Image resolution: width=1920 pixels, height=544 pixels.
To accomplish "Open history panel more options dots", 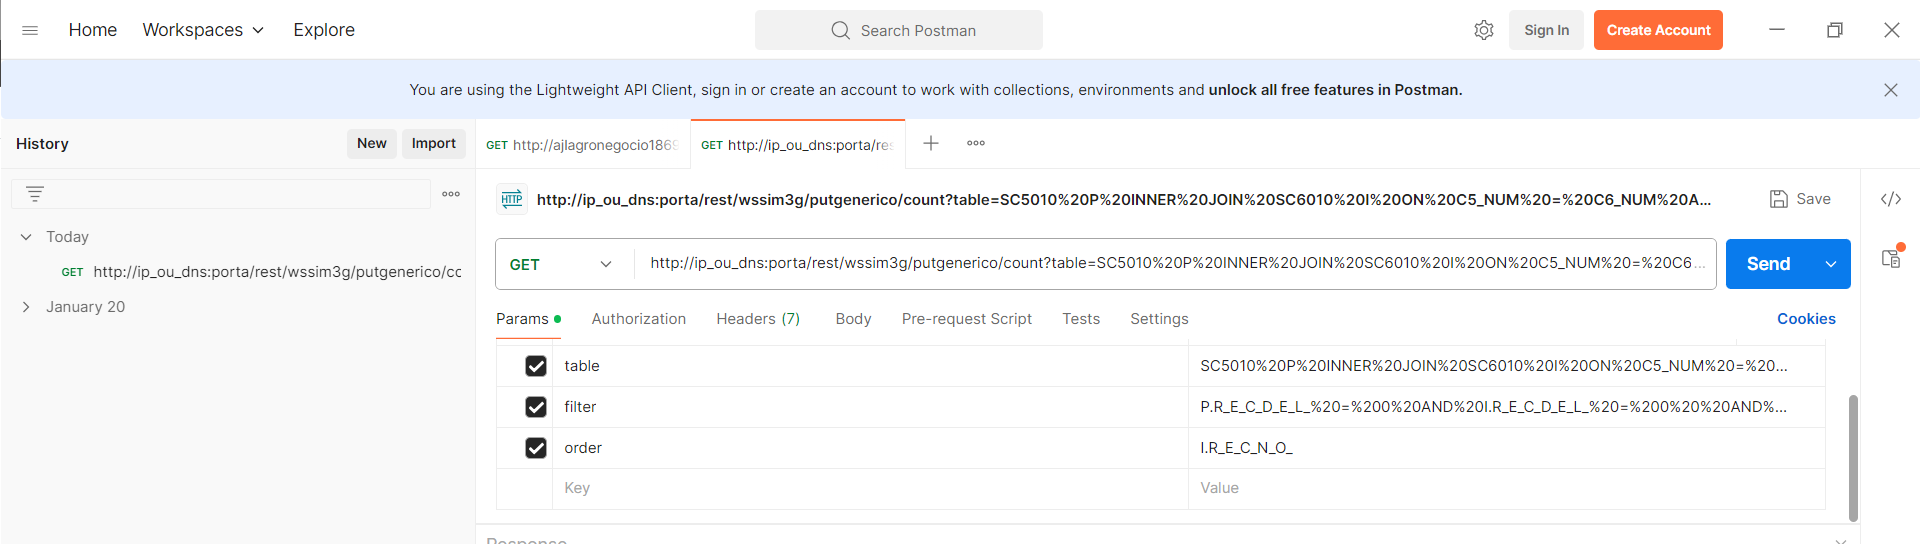I will 451,194.
